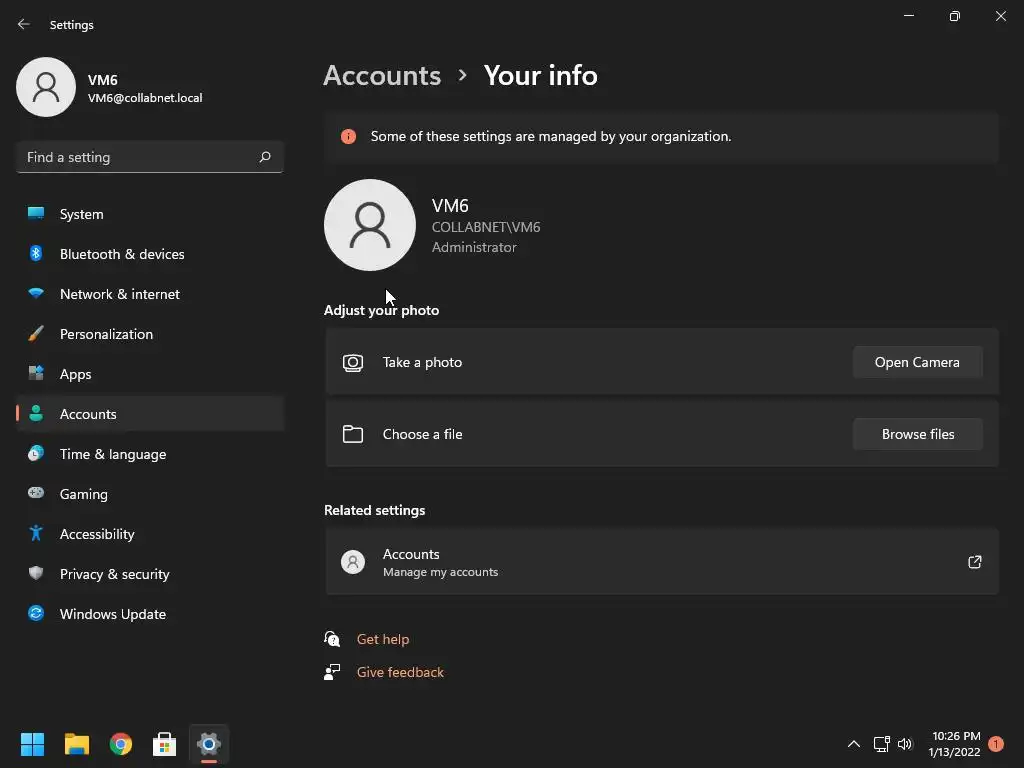This screenshot has height=768, width=1024.
Task: Open Chrome from the taskbar
Action: click(121, 744)
